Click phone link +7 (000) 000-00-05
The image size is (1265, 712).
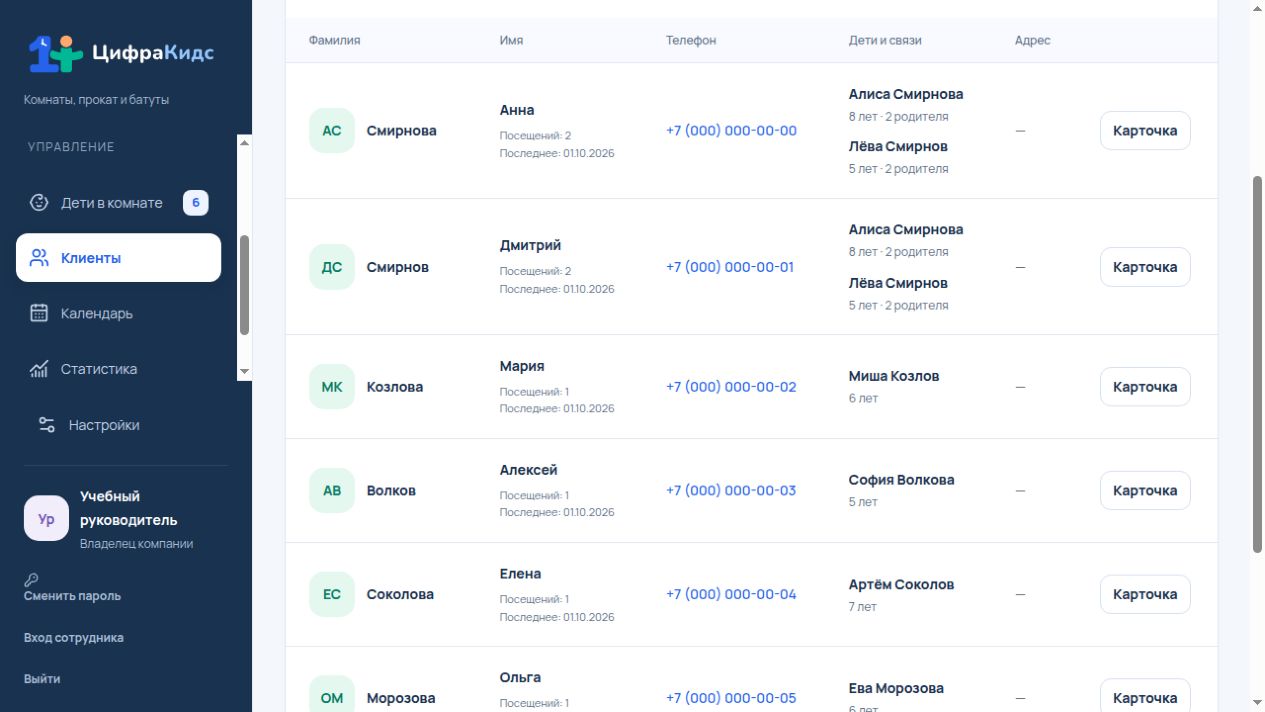731,698
